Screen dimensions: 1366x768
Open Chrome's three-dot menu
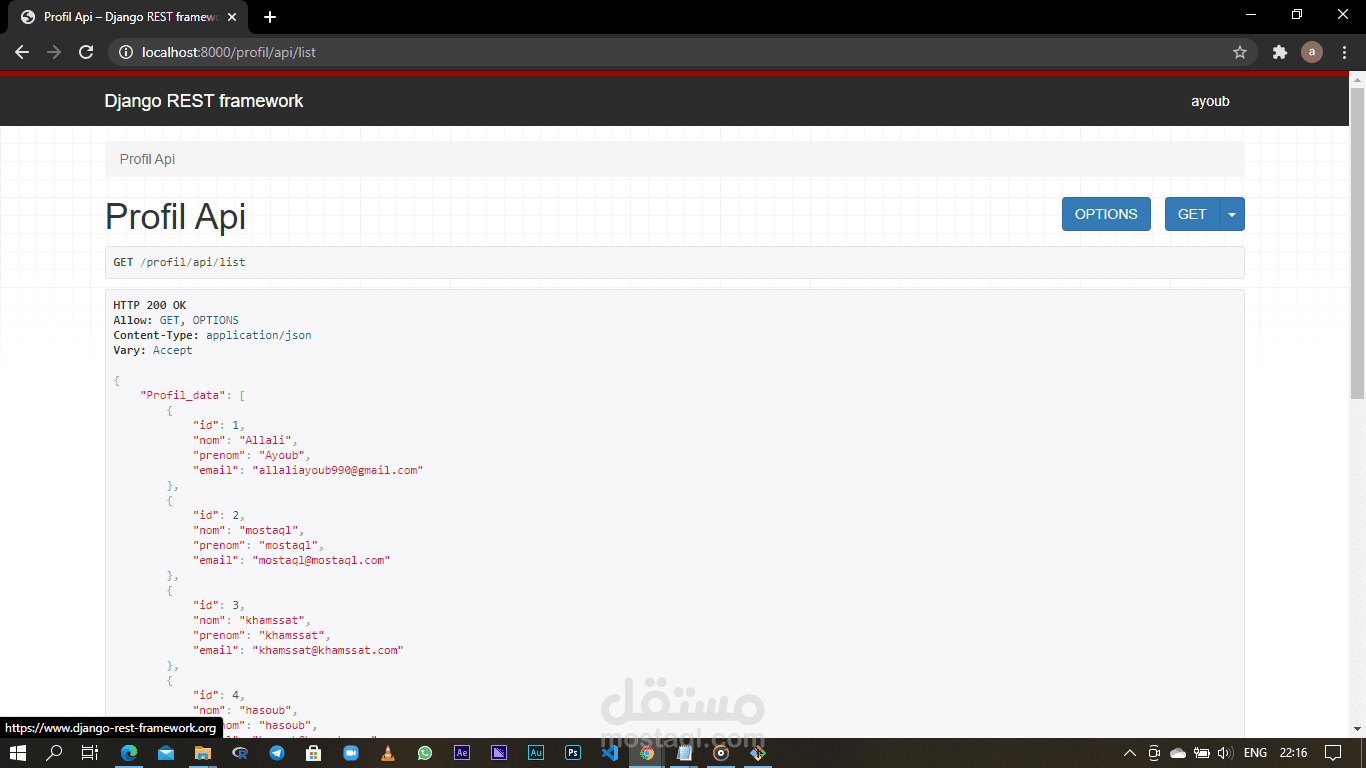1344,52
